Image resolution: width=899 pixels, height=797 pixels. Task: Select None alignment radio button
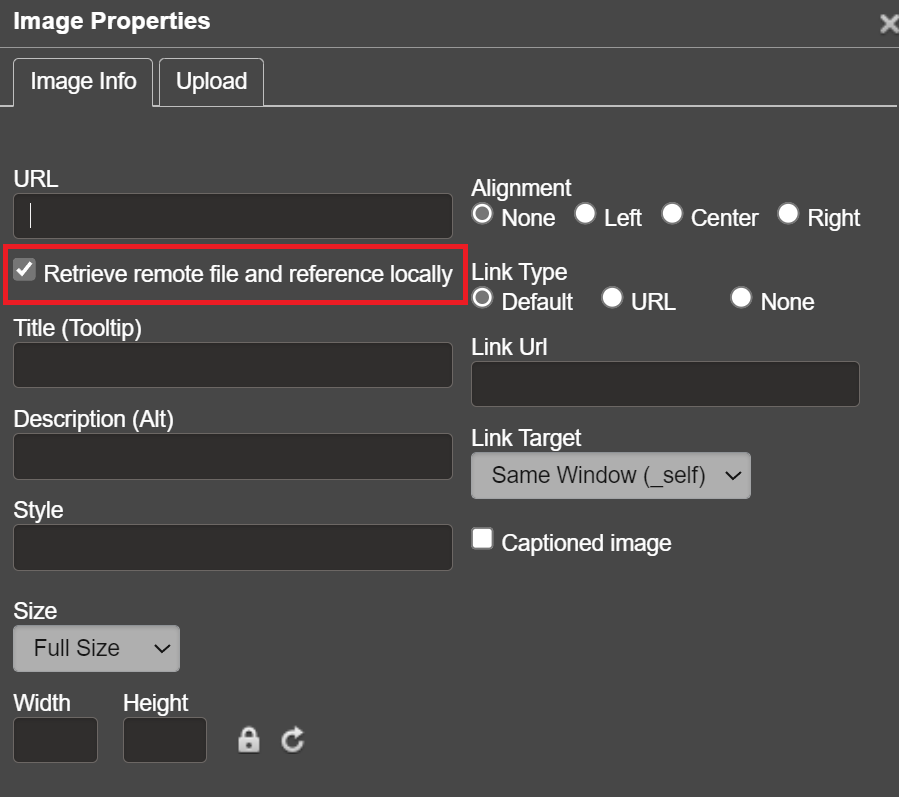[x=482, y=214]
